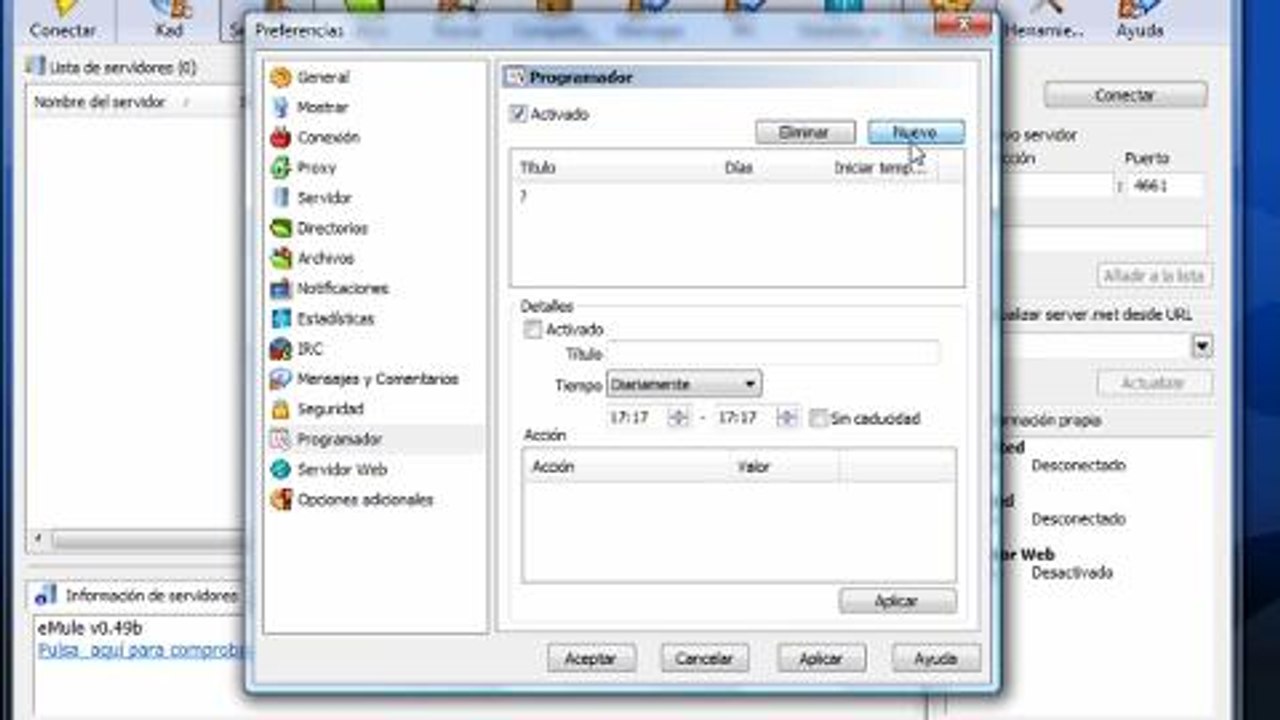Open the Proxy settings icon
The image size is (1280, 720).
(281, 167)
